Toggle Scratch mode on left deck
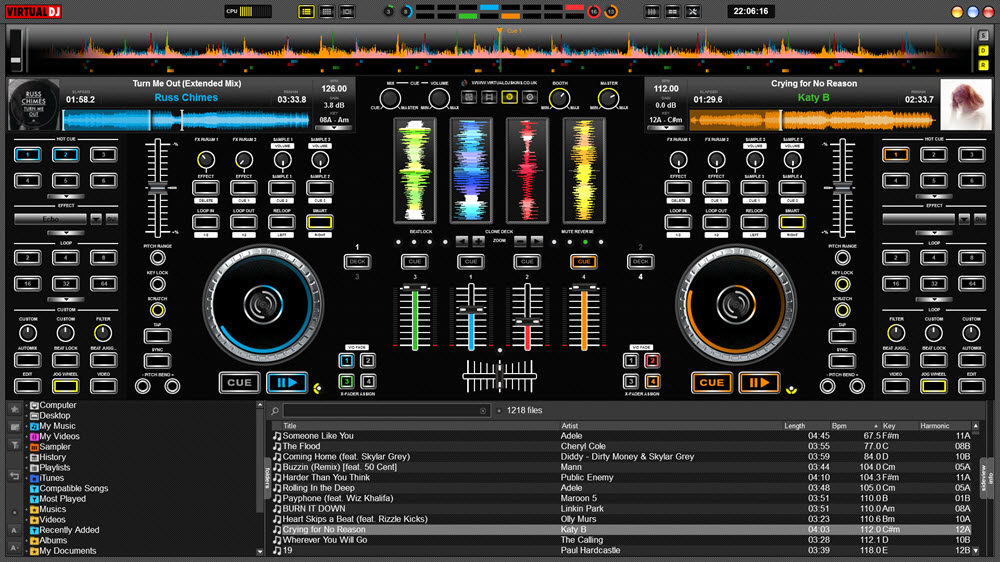1000x562 pixels. (x=158, y=310)
